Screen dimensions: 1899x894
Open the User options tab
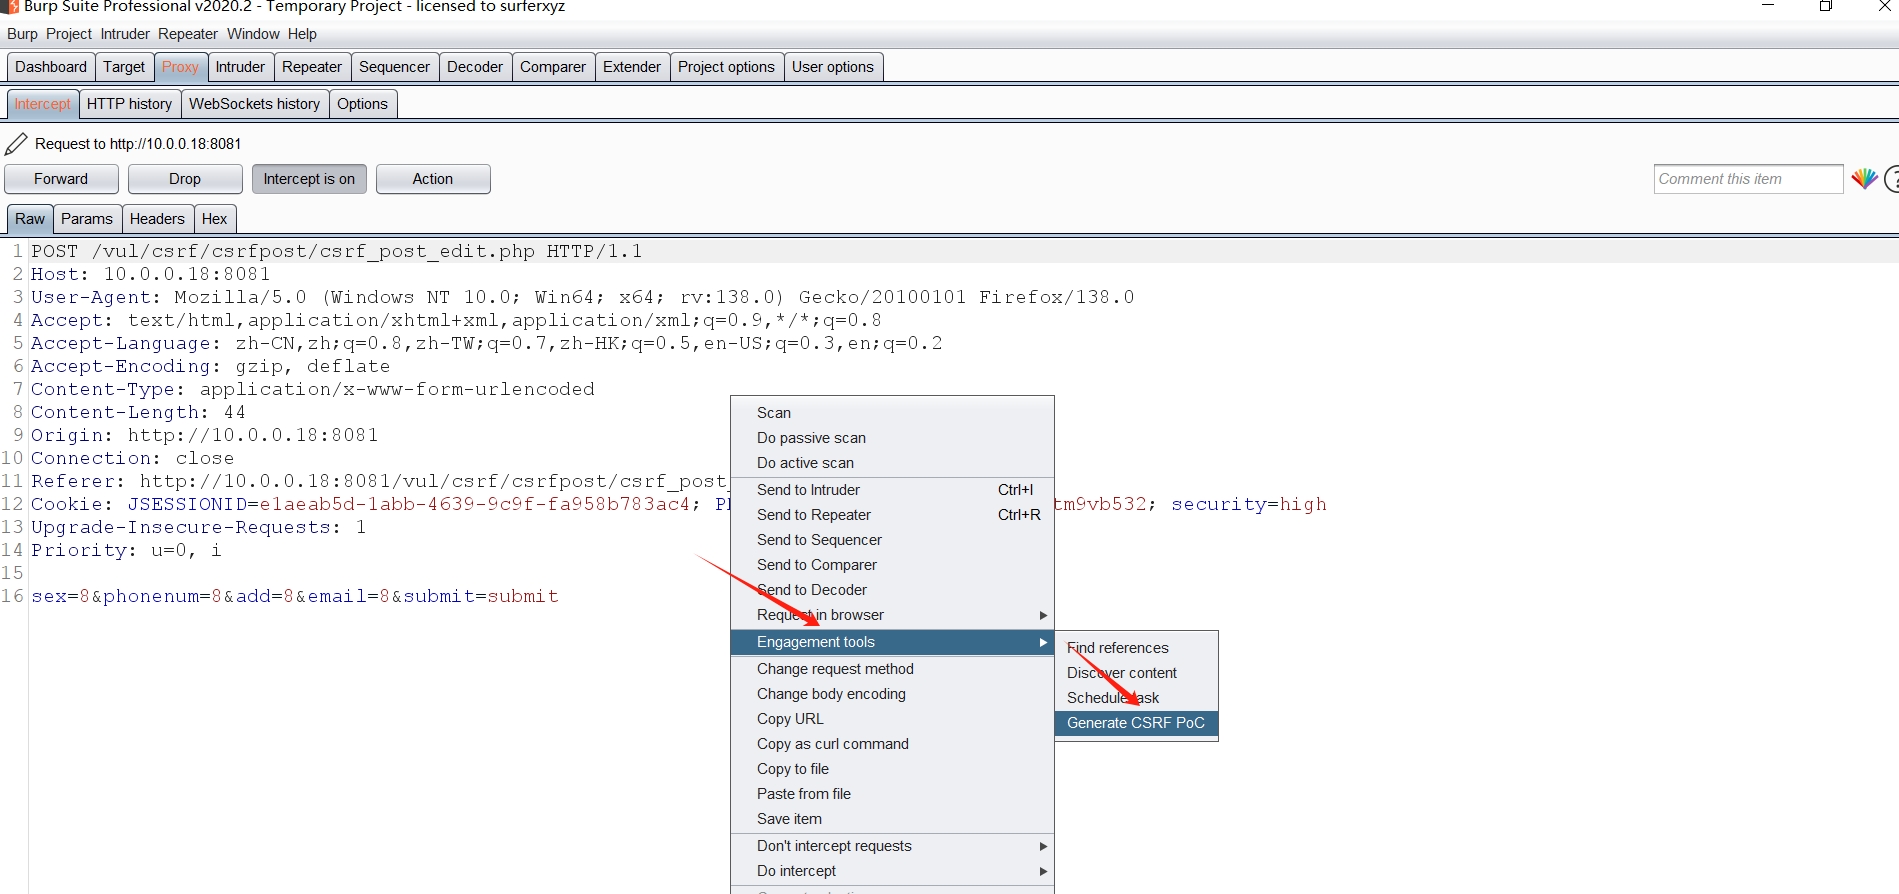(x=833, y=67)
